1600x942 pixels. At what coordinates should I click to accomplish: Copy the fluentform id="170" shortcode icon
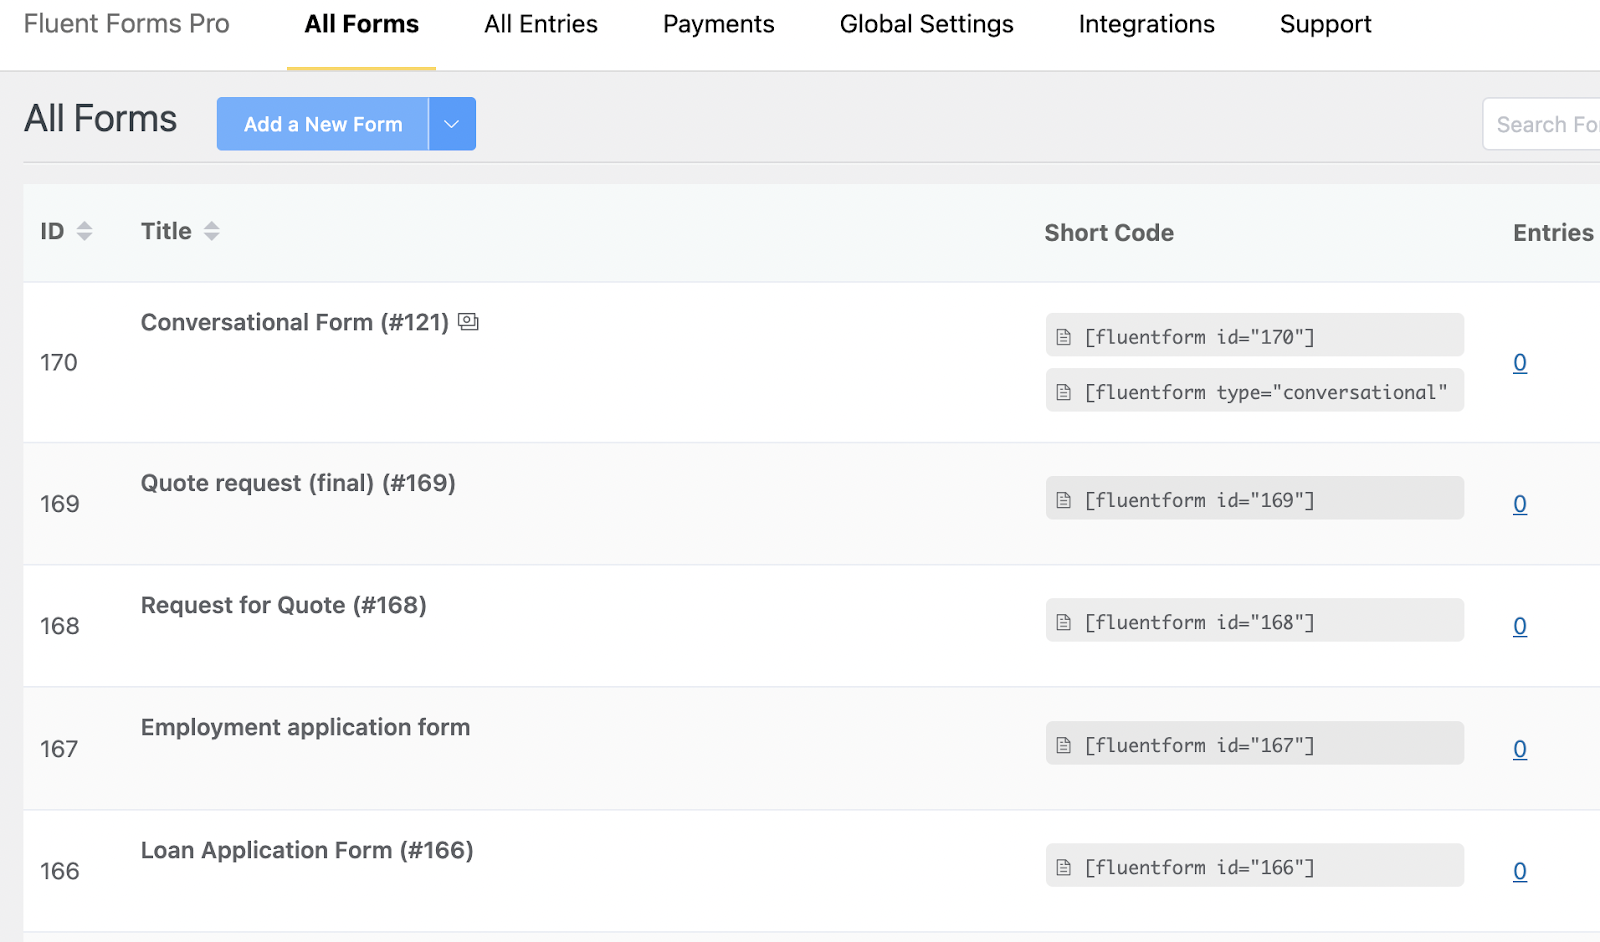1064,337
